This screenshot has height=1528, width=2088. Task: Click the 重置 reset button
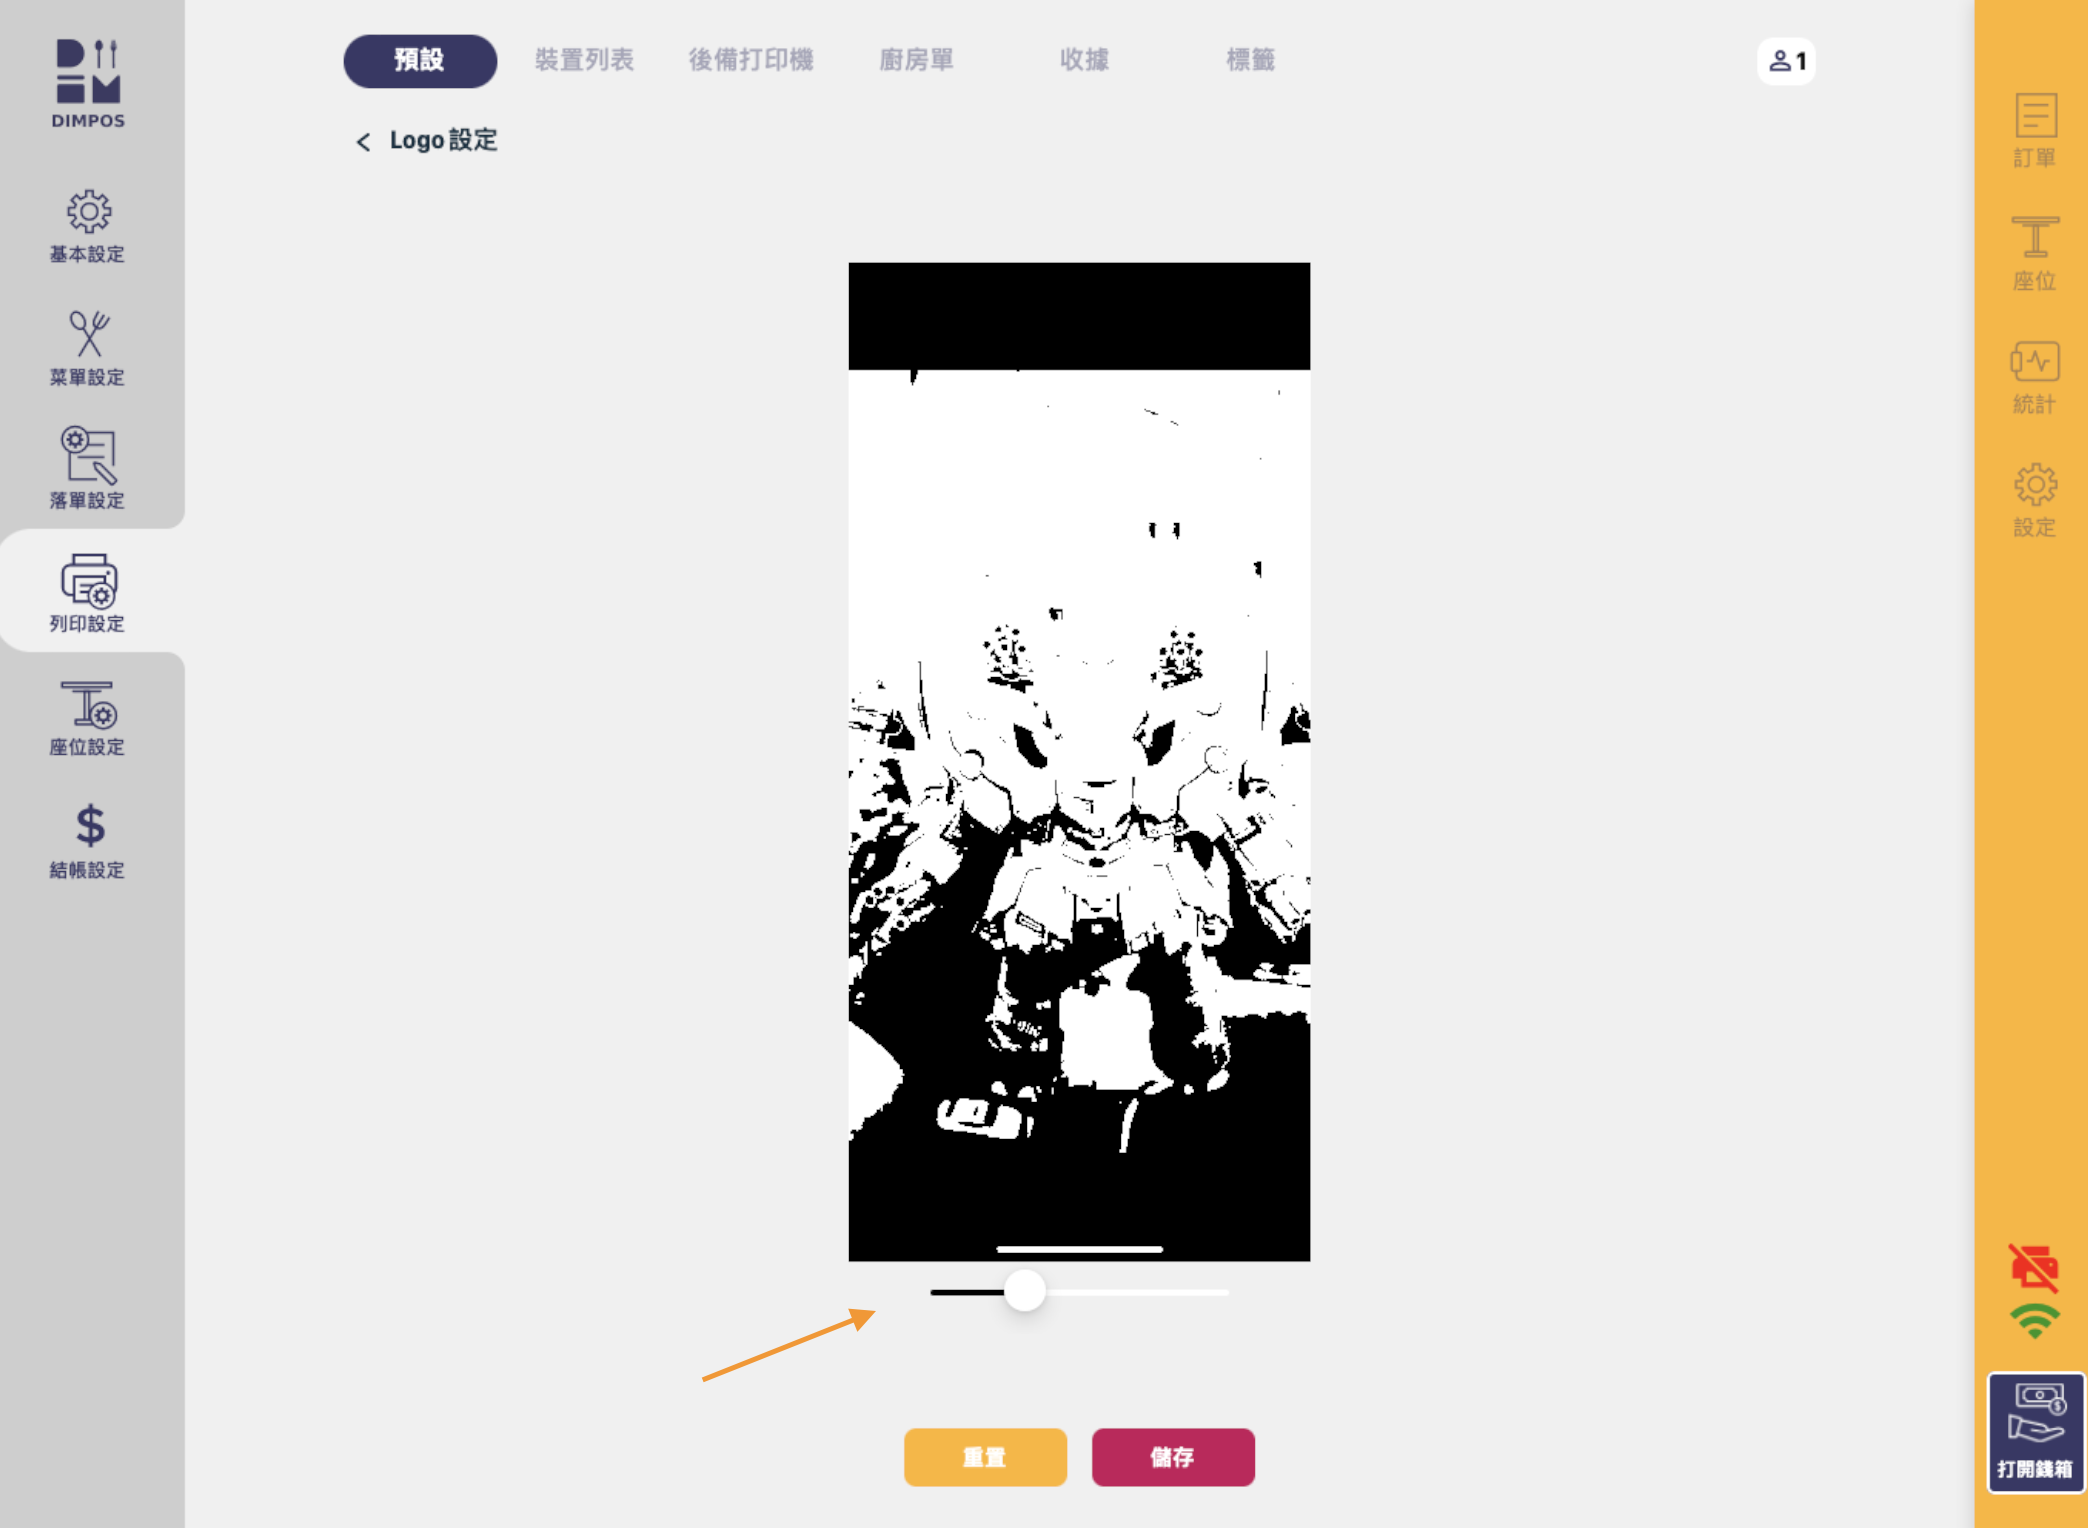coord(985,1457)
